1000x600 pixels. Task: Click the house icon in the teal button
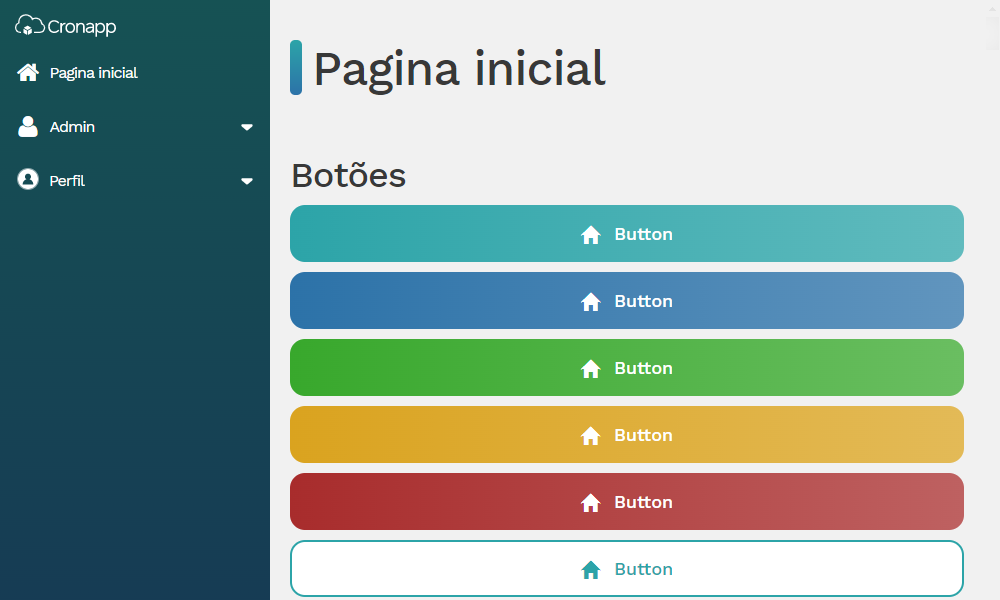pyautogui.click(x=591, y=235)
